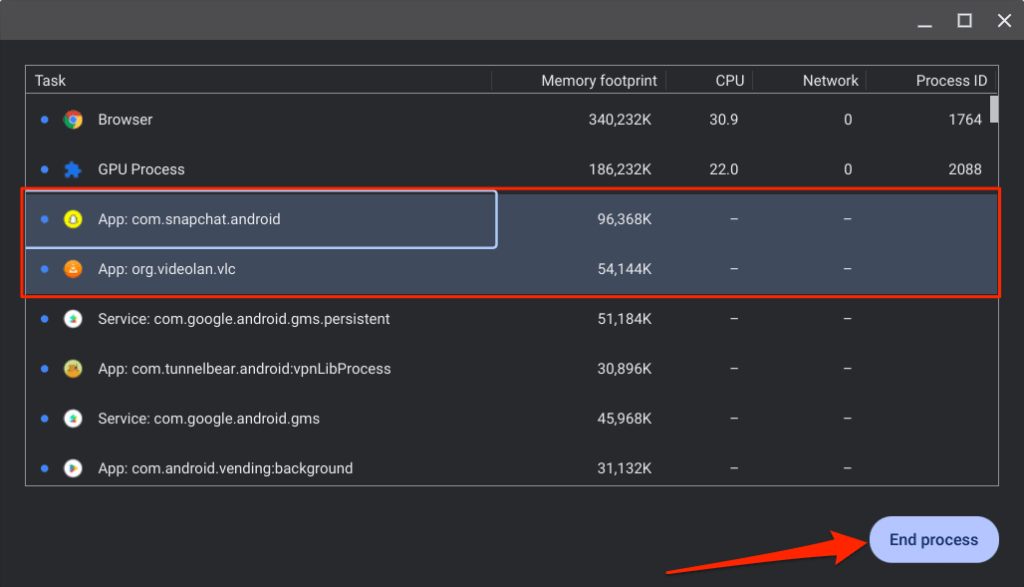The image size is (1024, 587).
Task: Click the gms.persistent service icon
Action: 72,319
